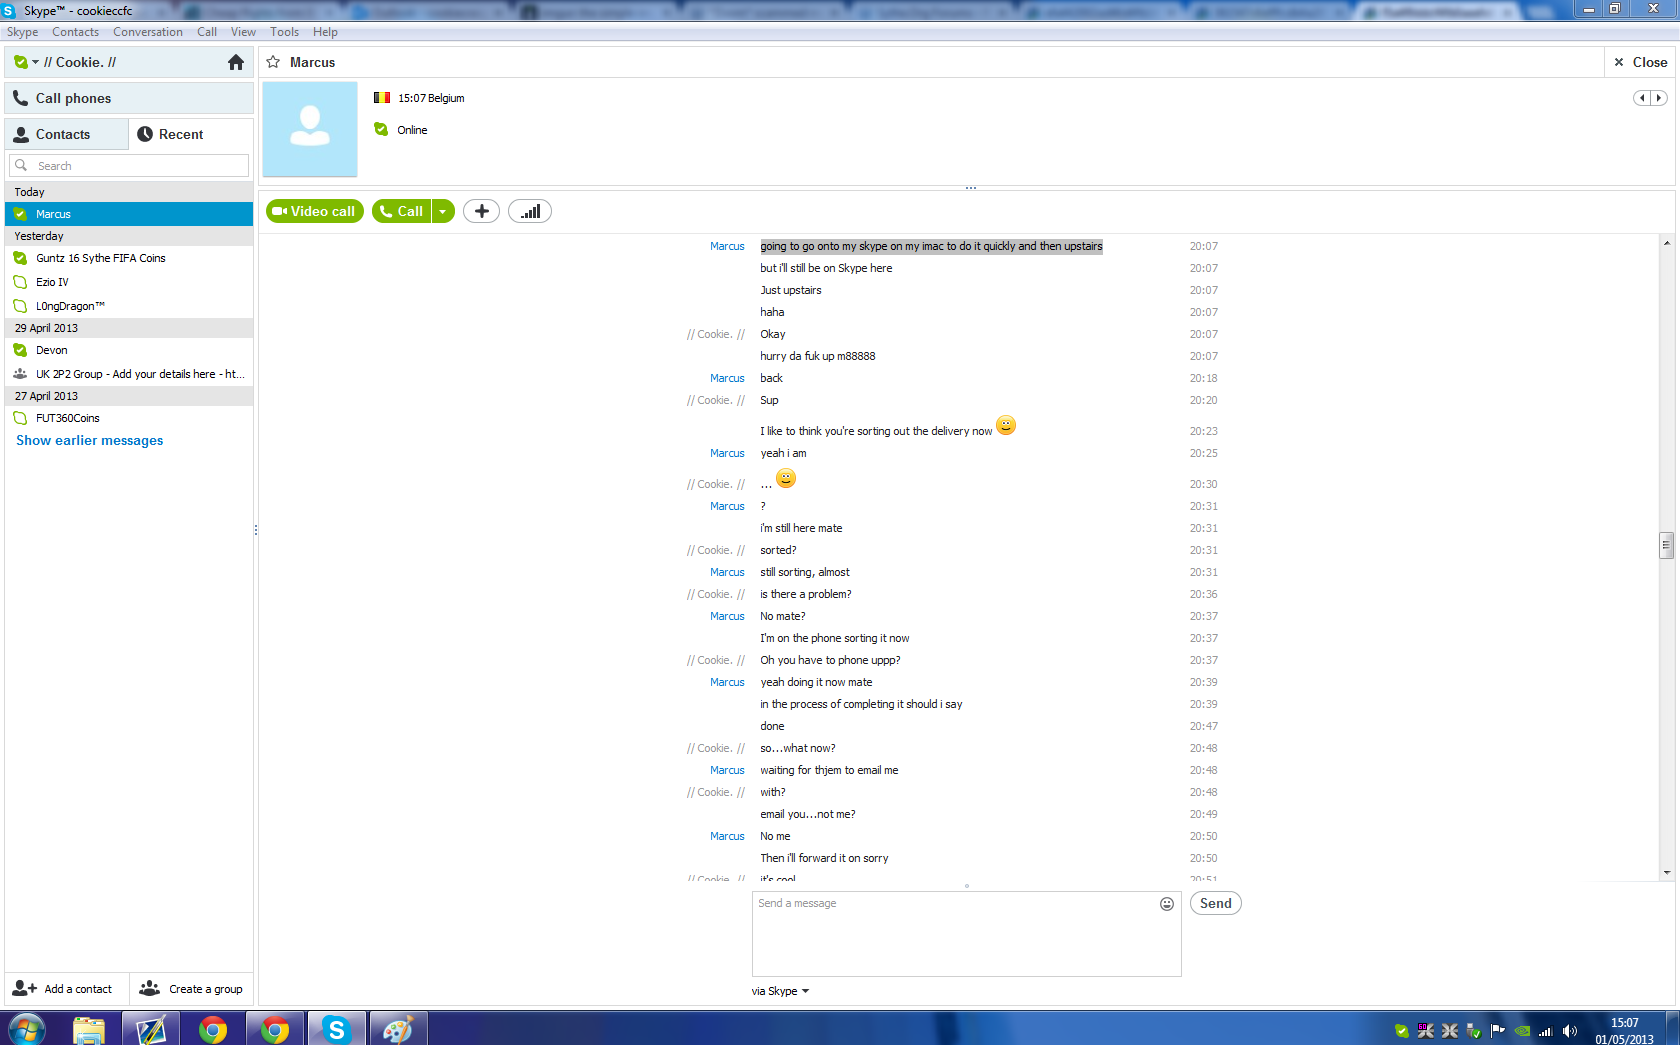Switch to the Contacts tab
The image size is (1680, 1045).
pyautogui.click(x=66, y=134)
